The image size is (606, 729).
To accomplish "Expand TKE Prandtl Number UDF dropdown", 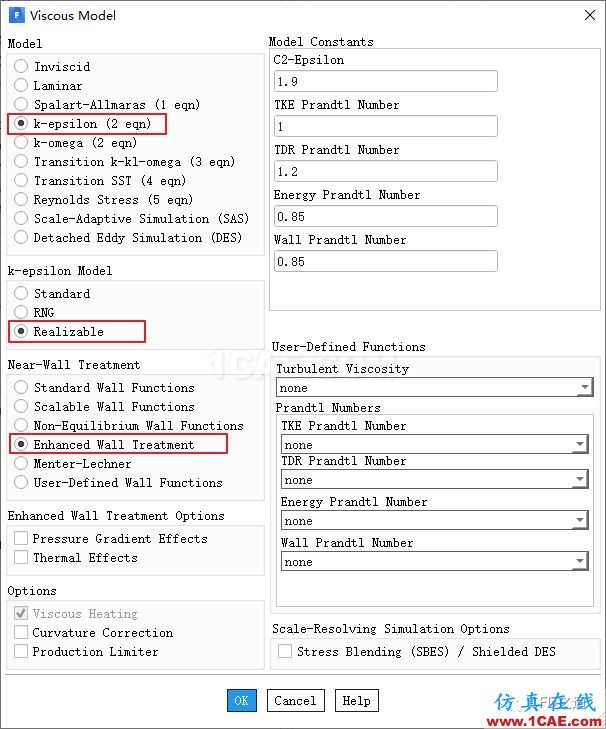I will click(x=434, y=444).
